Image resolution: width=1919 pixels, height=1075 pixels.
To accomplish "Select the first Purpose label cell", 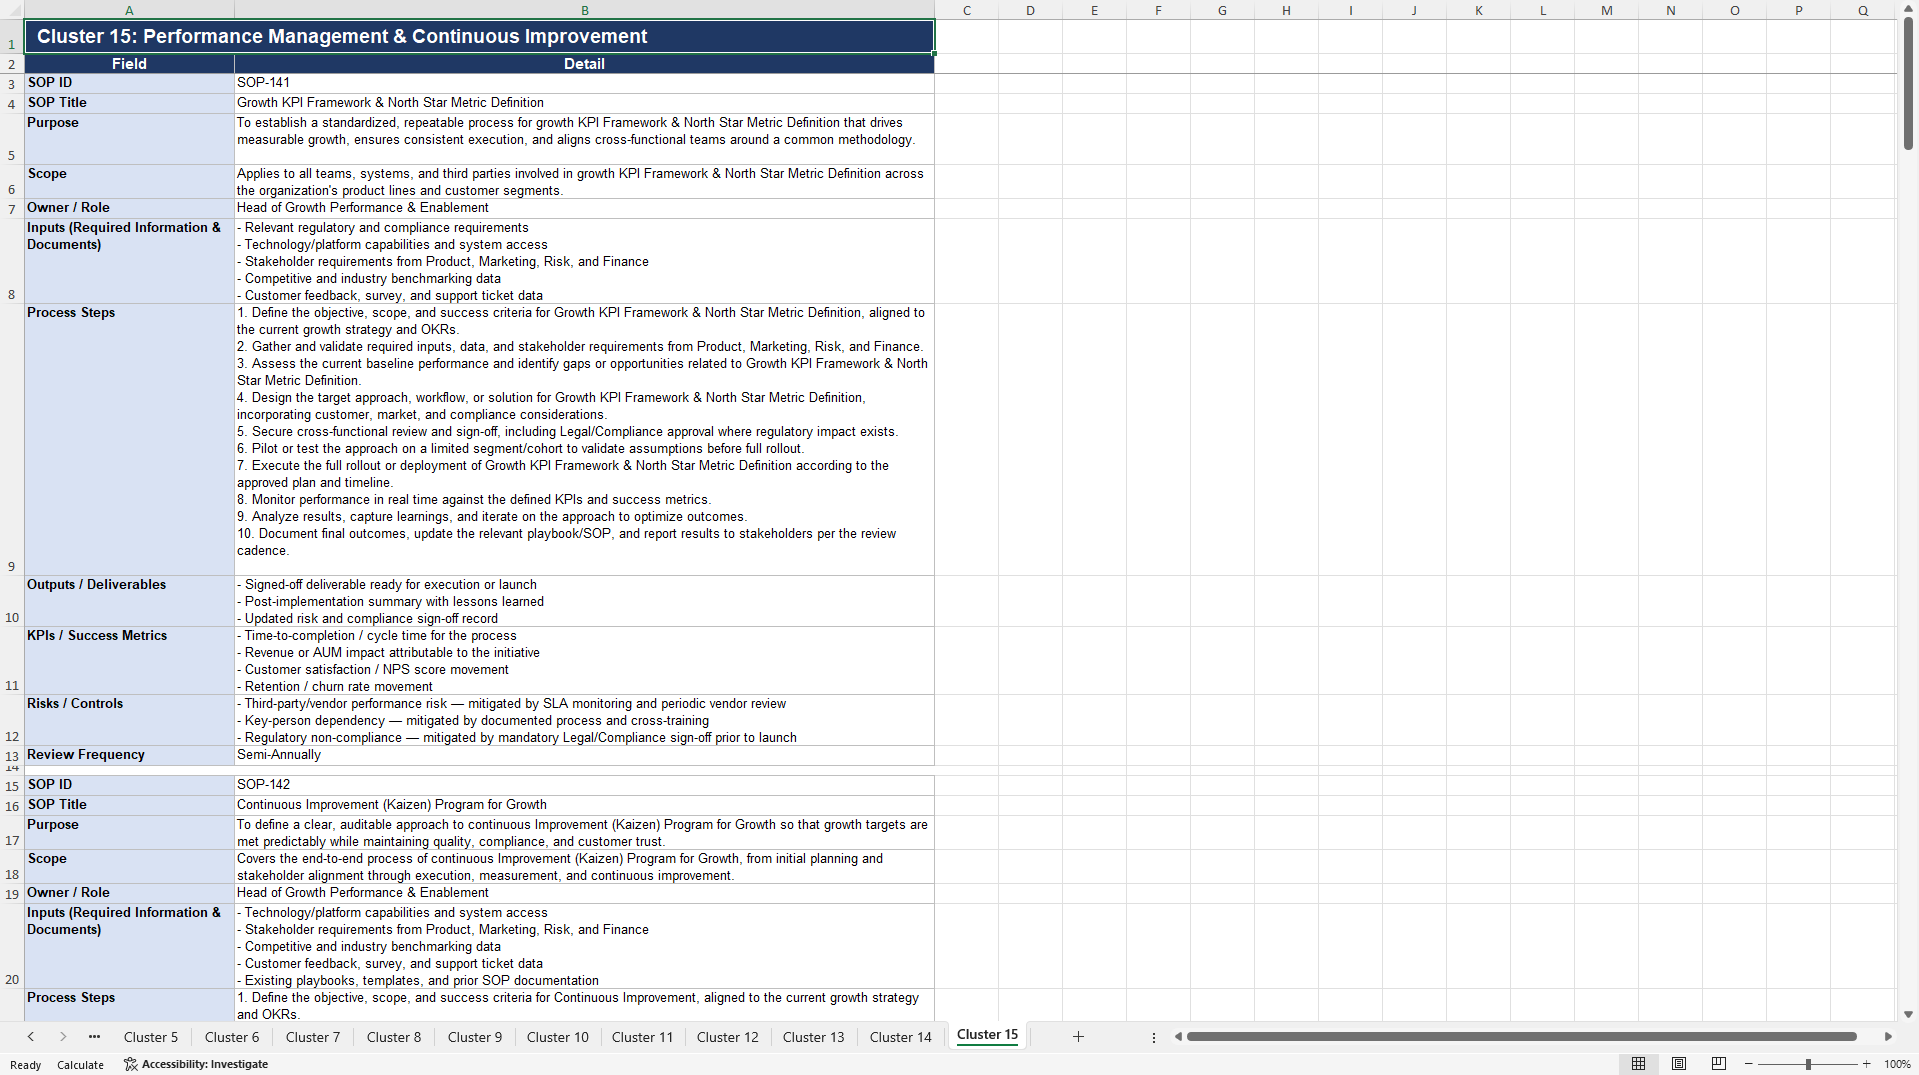I will (129, 139).
